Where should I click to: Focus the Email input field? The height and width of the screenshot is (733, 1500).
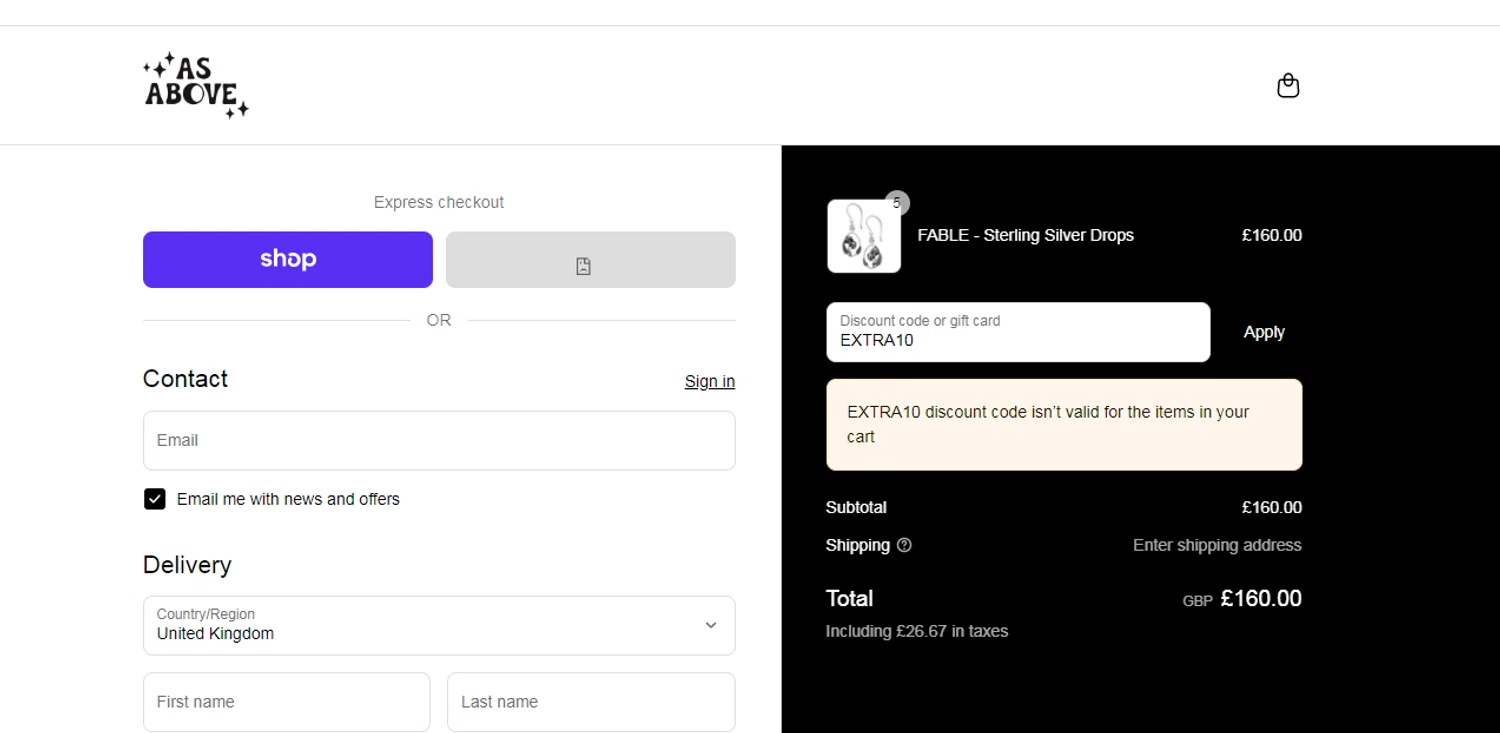(439, 440)
